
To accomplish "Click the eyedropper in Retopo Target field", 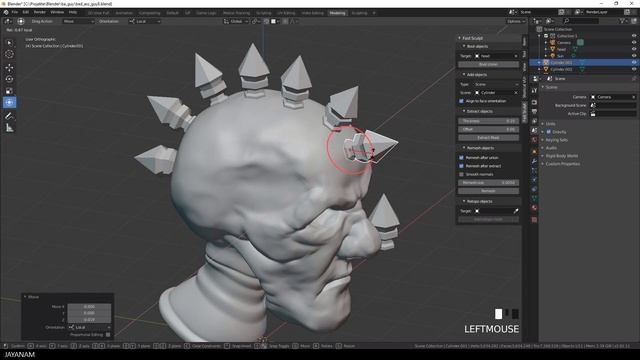I will pos(516,211).
